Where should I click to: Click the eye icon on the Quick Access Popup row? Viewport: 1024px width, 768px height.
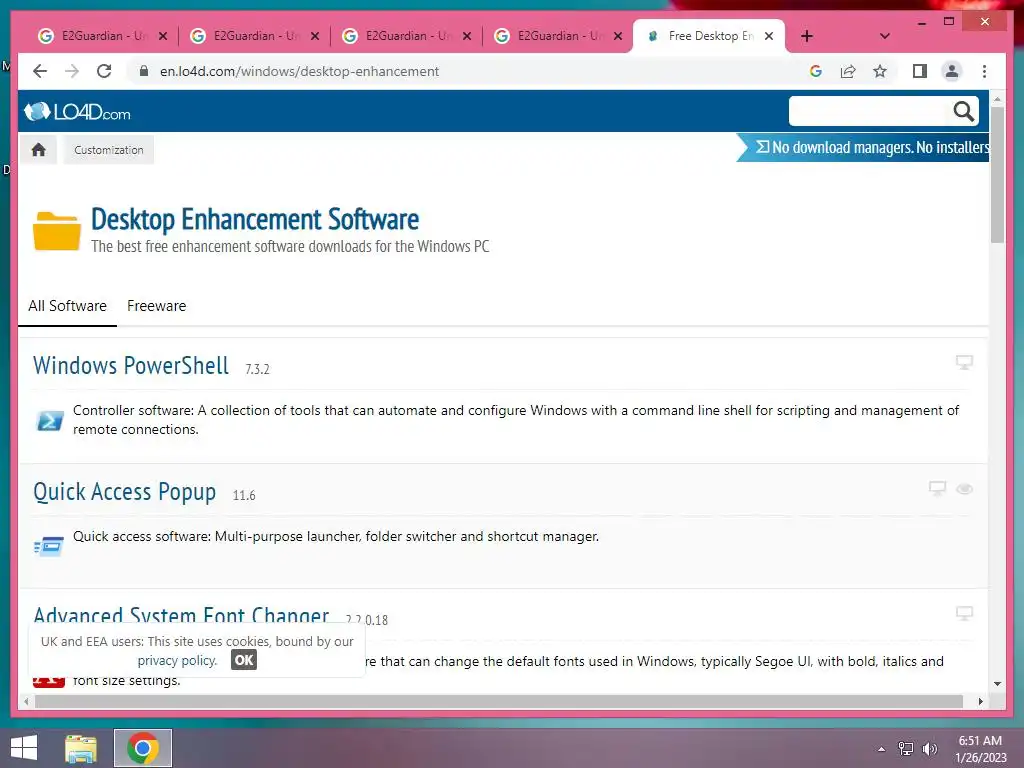pyautogui.click(x=965, y=489)
